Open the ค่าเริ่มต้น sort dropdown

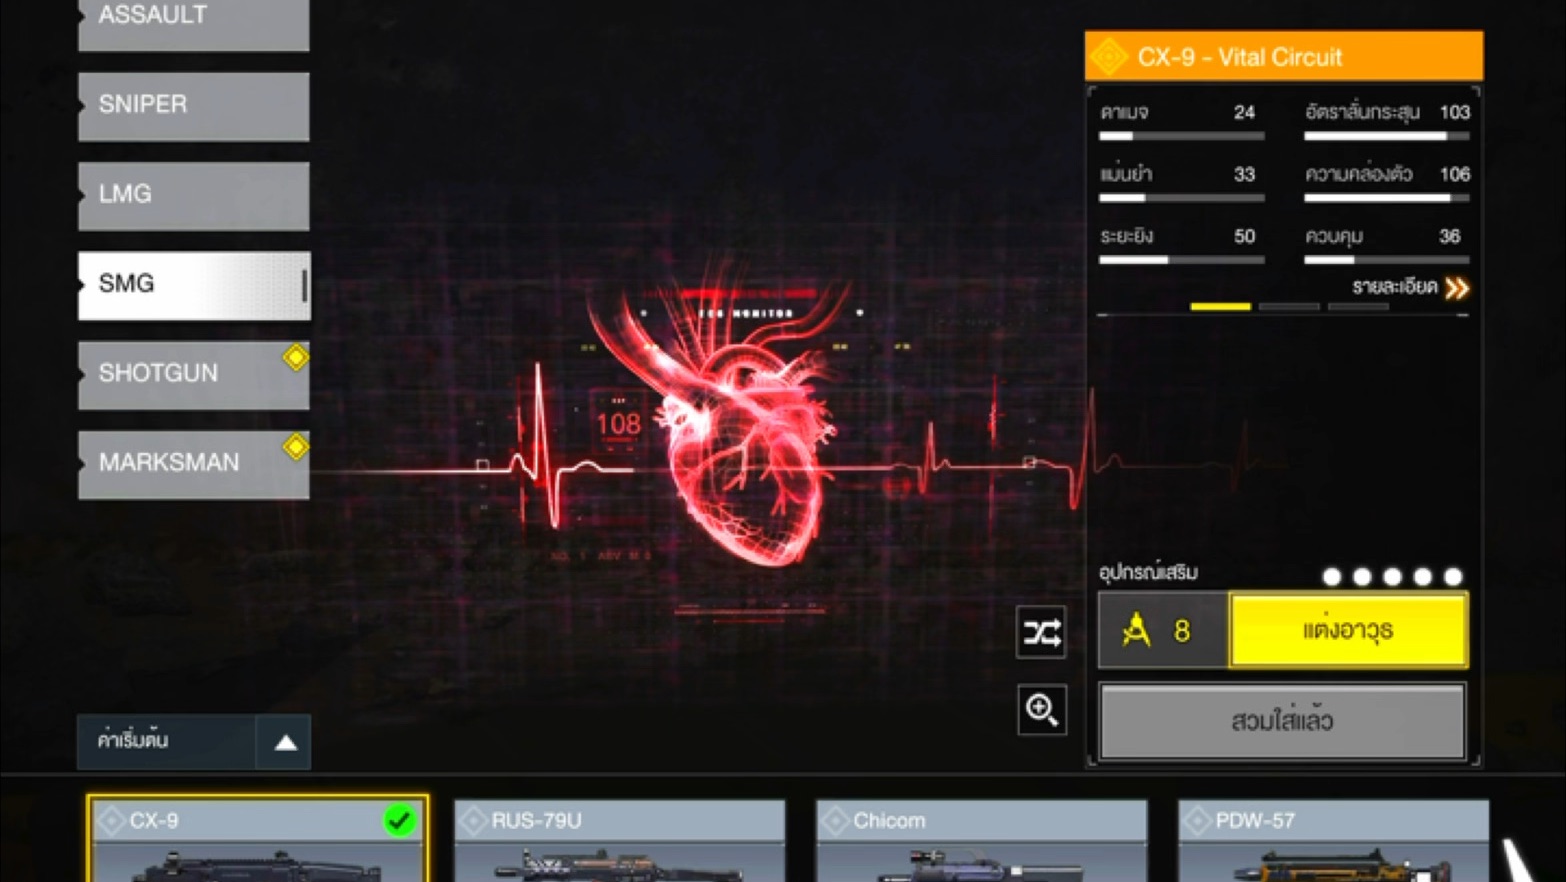coord(194,742)
